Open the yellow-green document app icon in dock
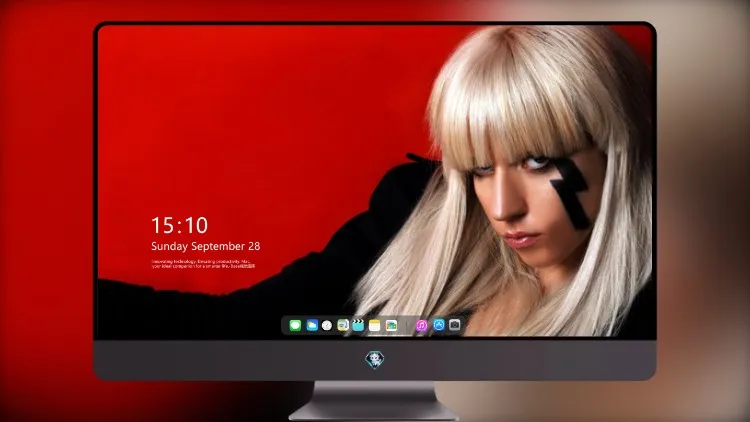This screenshot has width=750, height=422. click(342, 325)
